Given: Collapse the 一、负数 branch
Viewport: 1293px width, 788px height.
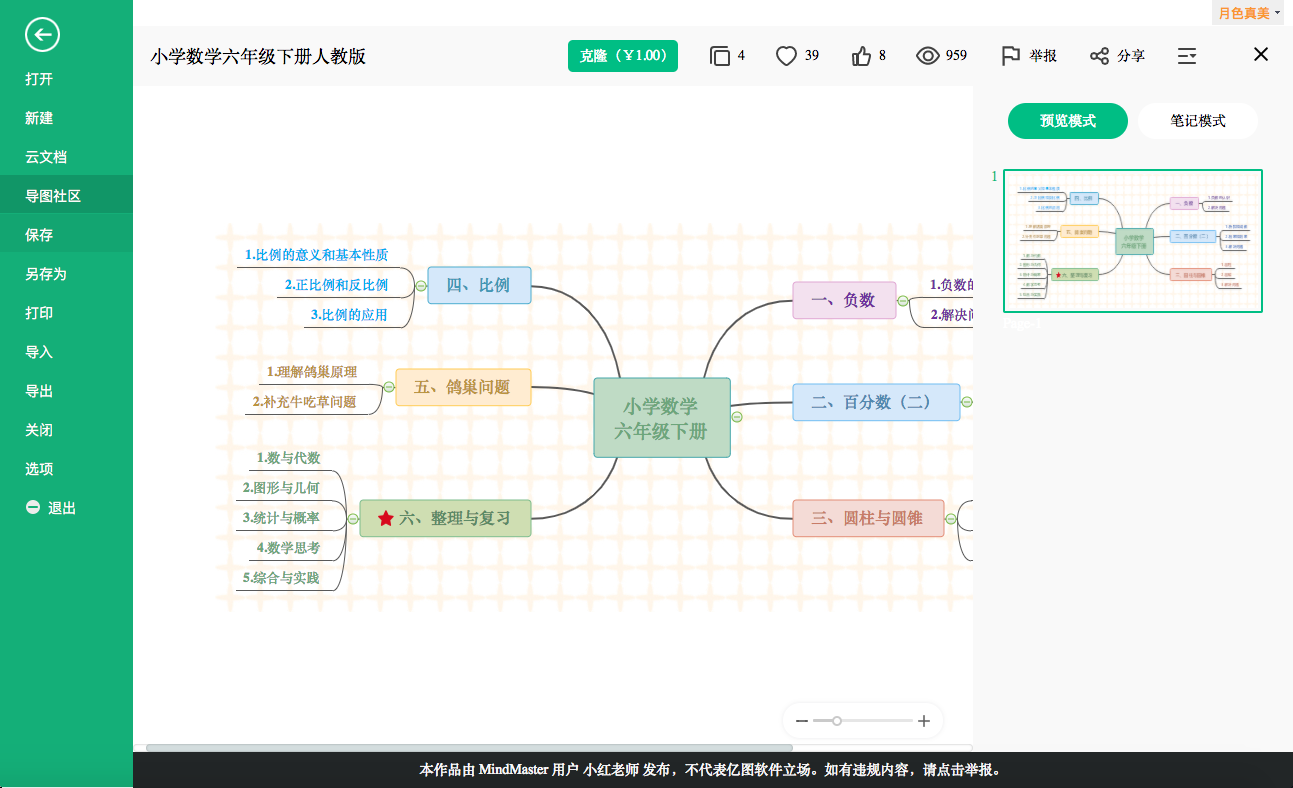Looking at the screenshot, I should [903, 300].
